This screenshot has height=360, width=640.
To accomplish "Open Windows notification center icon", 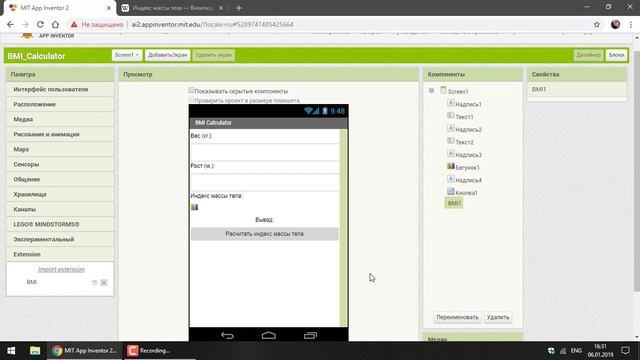I will tap(625, 351).
